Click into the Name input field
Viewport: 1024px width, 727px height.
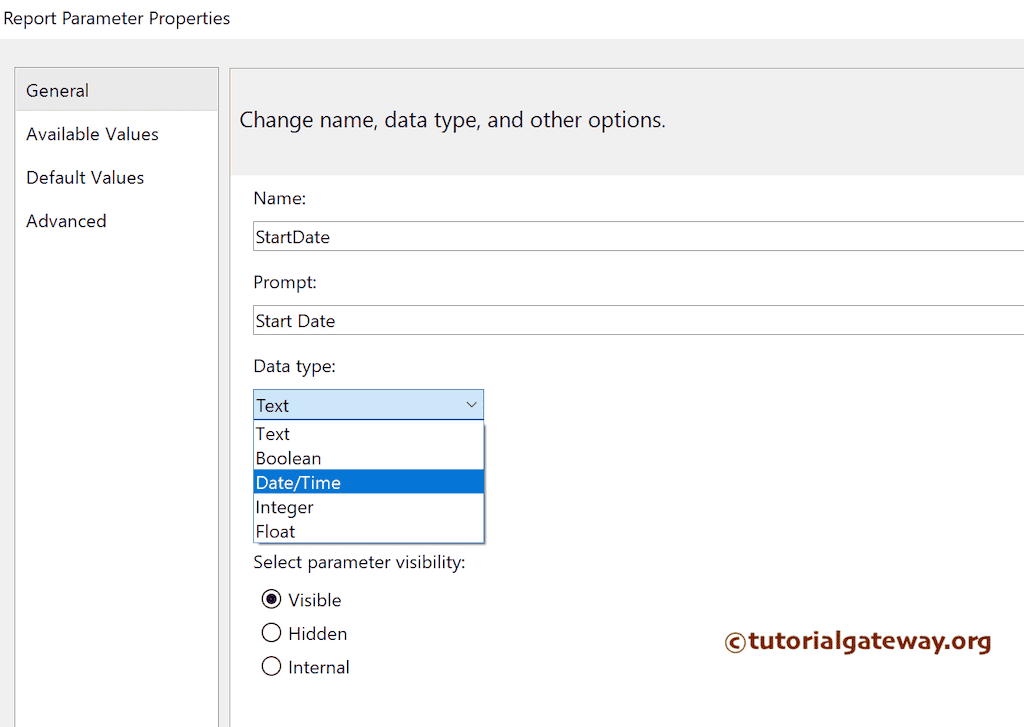point(500,236)
